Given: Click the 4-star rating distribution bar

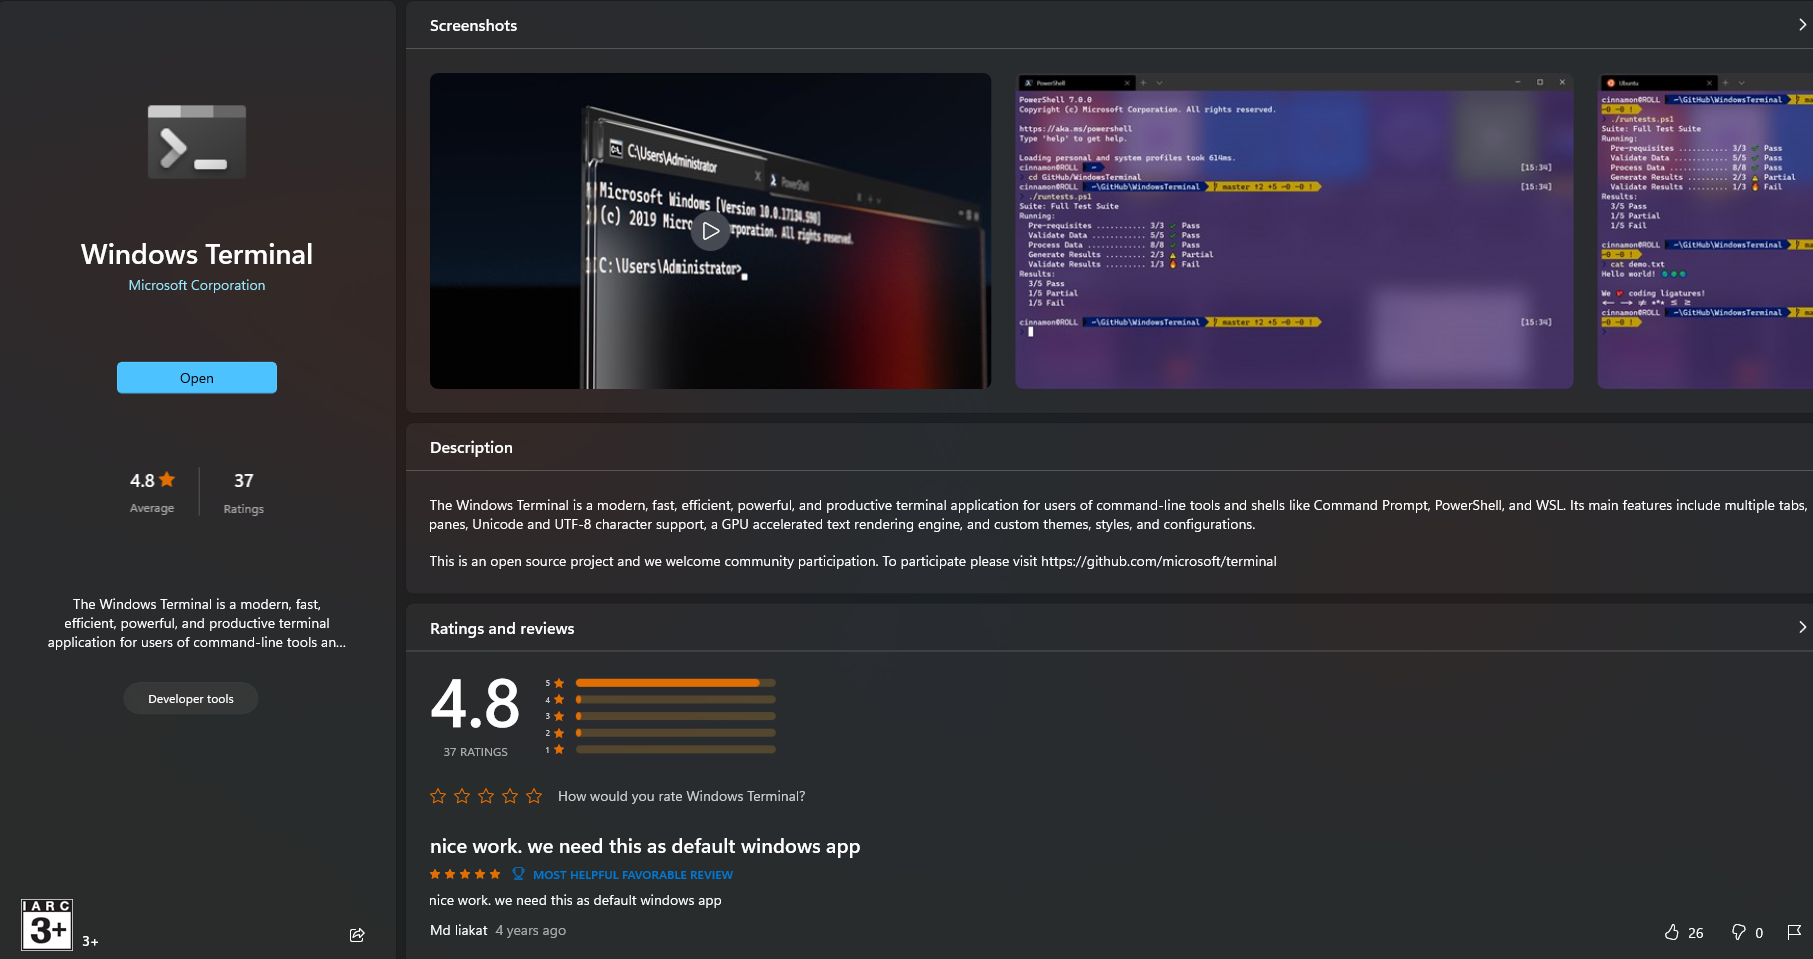Looking at the screenshot, I should point(676,700).
